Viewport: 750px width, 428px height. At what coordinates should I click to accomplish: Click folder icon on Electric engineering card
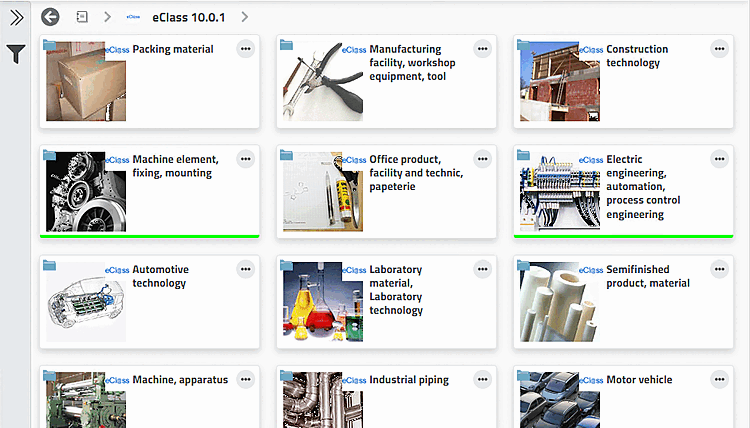coord(523,155)
